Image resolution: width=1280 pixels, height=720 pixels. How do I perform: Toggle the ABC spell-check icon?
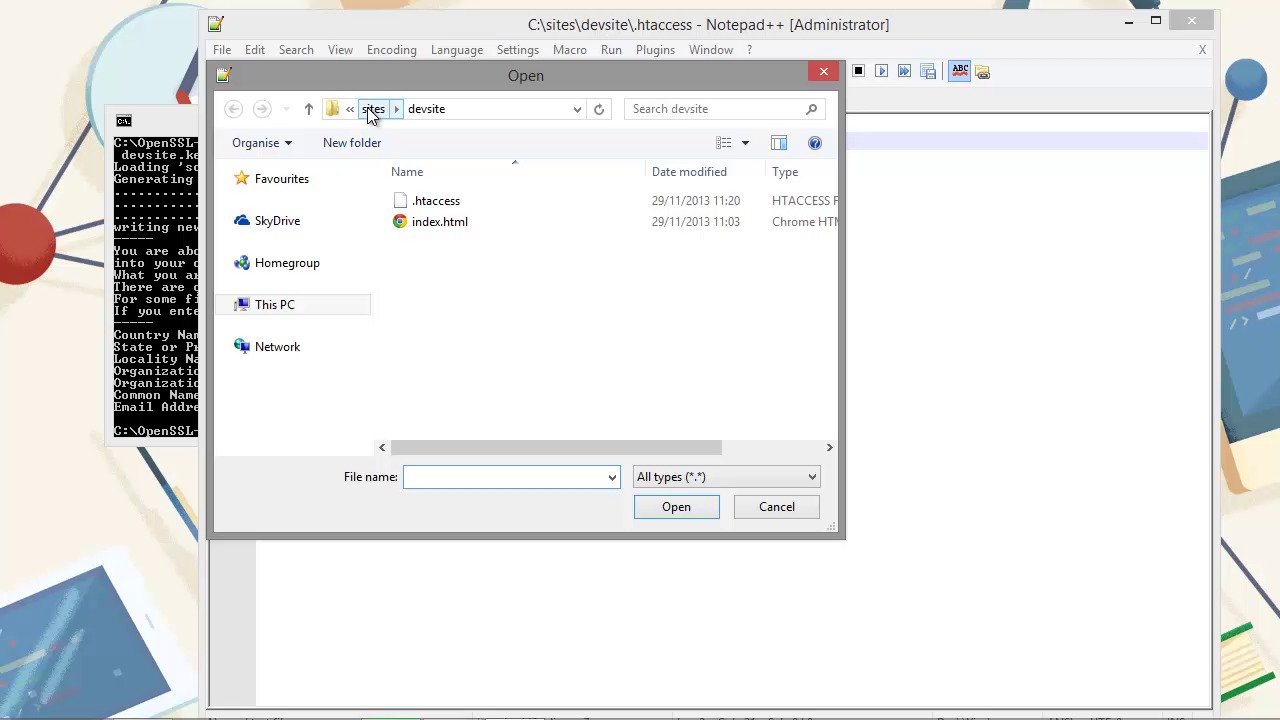point(959,71)
